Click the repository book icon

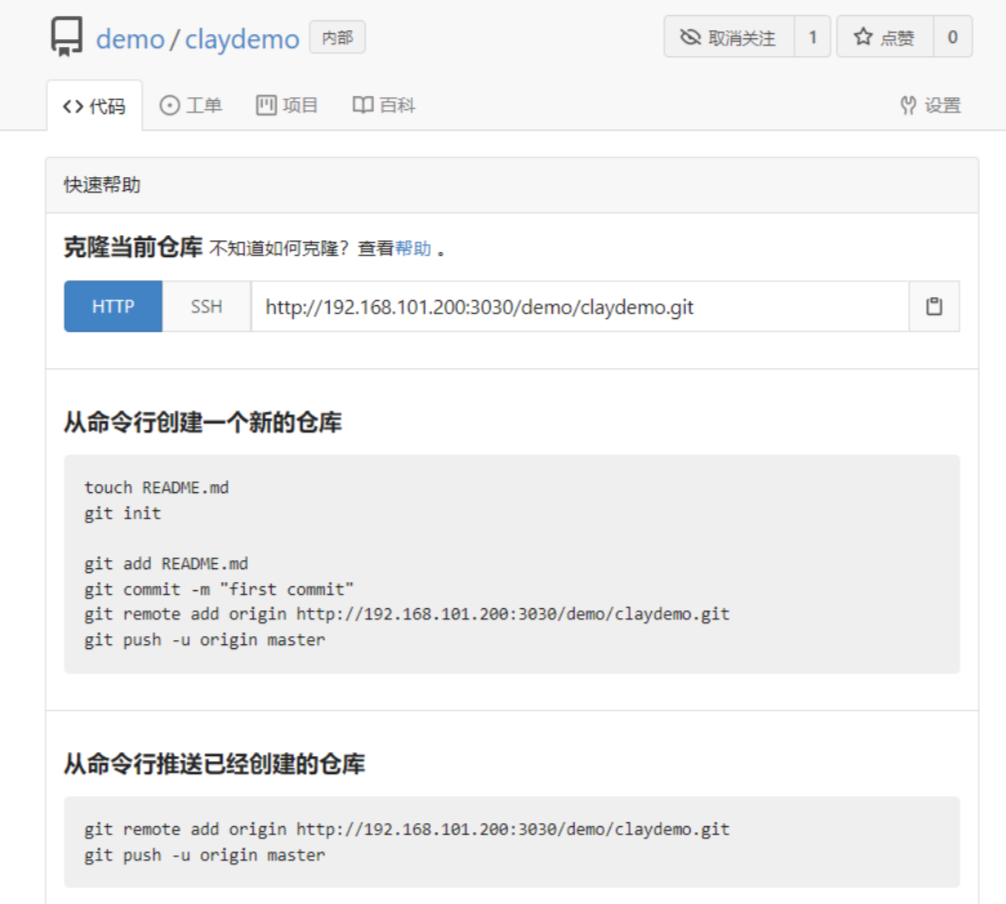(67, 38)
